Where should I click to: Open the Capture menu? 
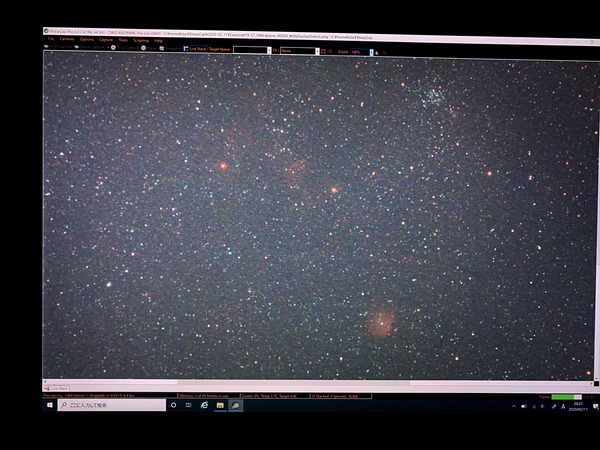pyautogui.click(x=106, y=40)
